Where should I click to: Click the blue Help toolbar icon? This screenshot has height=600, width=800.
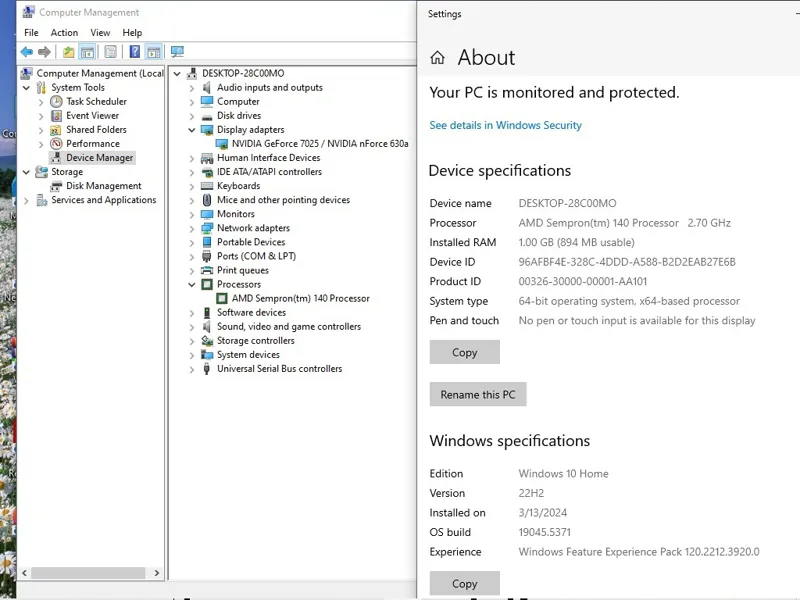[x=134, y=52]
